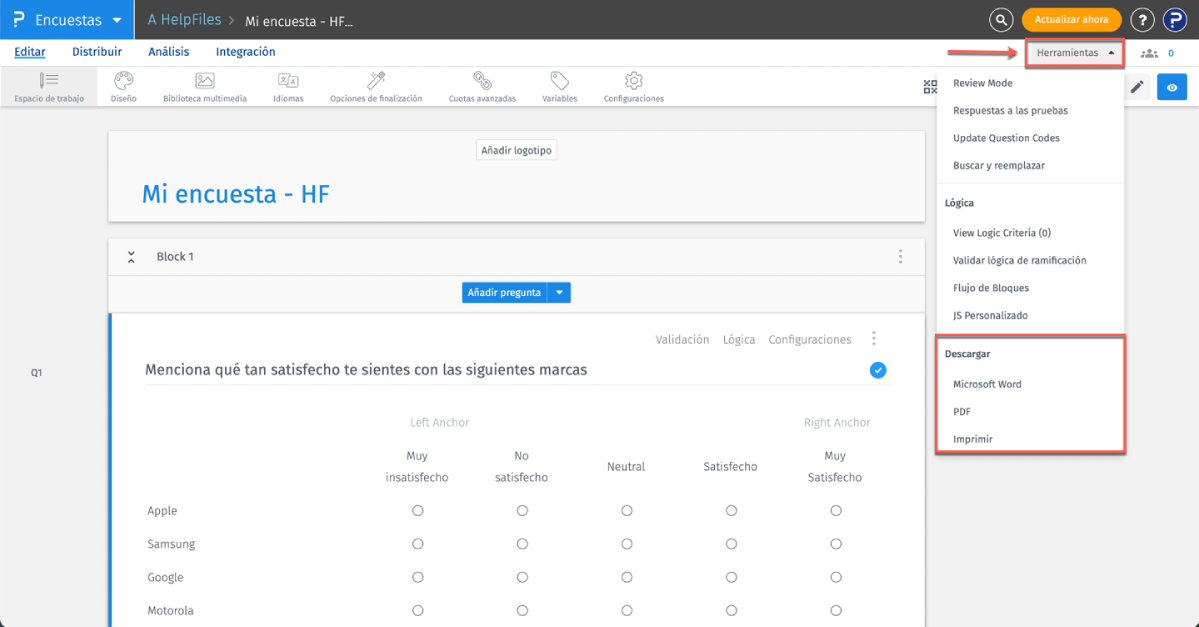Viewport: 1199px width, 627px height.
Task: Open Cuotas avanzadas icon
Action: click(482, 82)
